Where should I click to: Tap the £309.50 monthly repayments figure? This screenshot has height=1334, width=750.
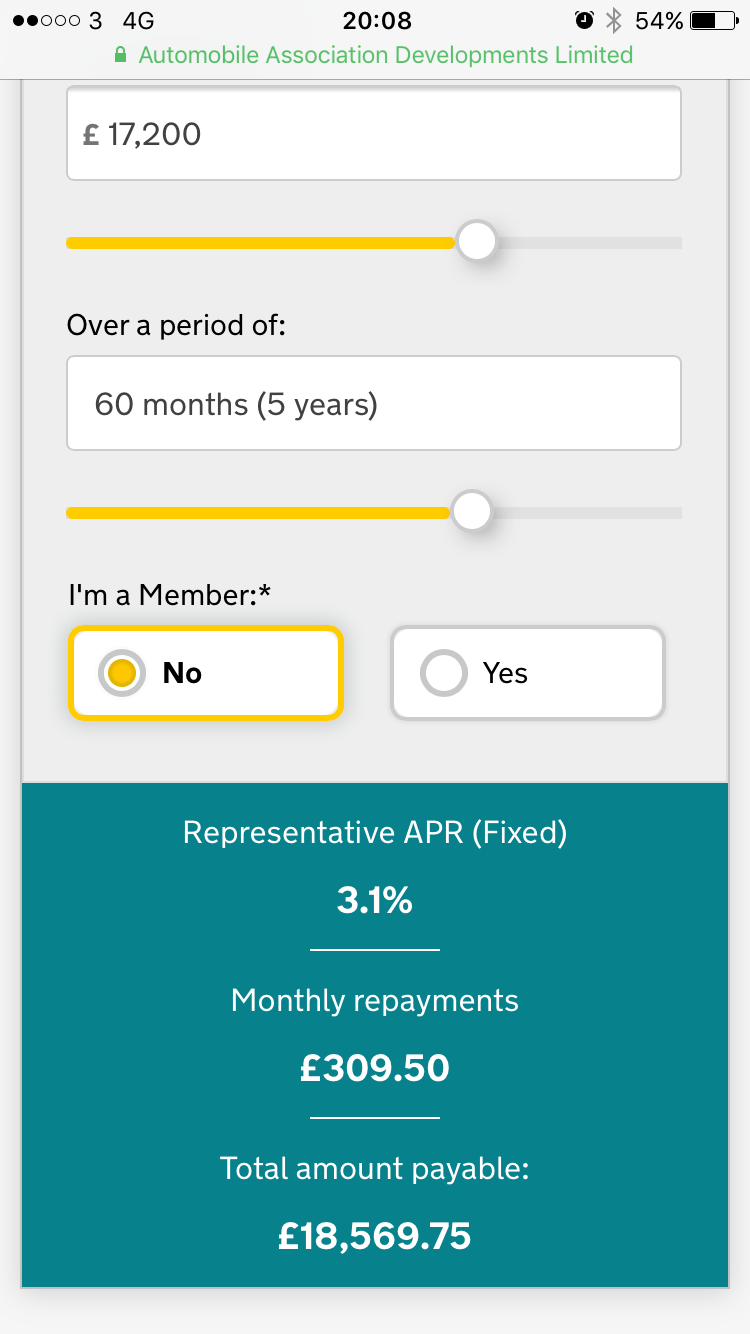pos(375,1068)
